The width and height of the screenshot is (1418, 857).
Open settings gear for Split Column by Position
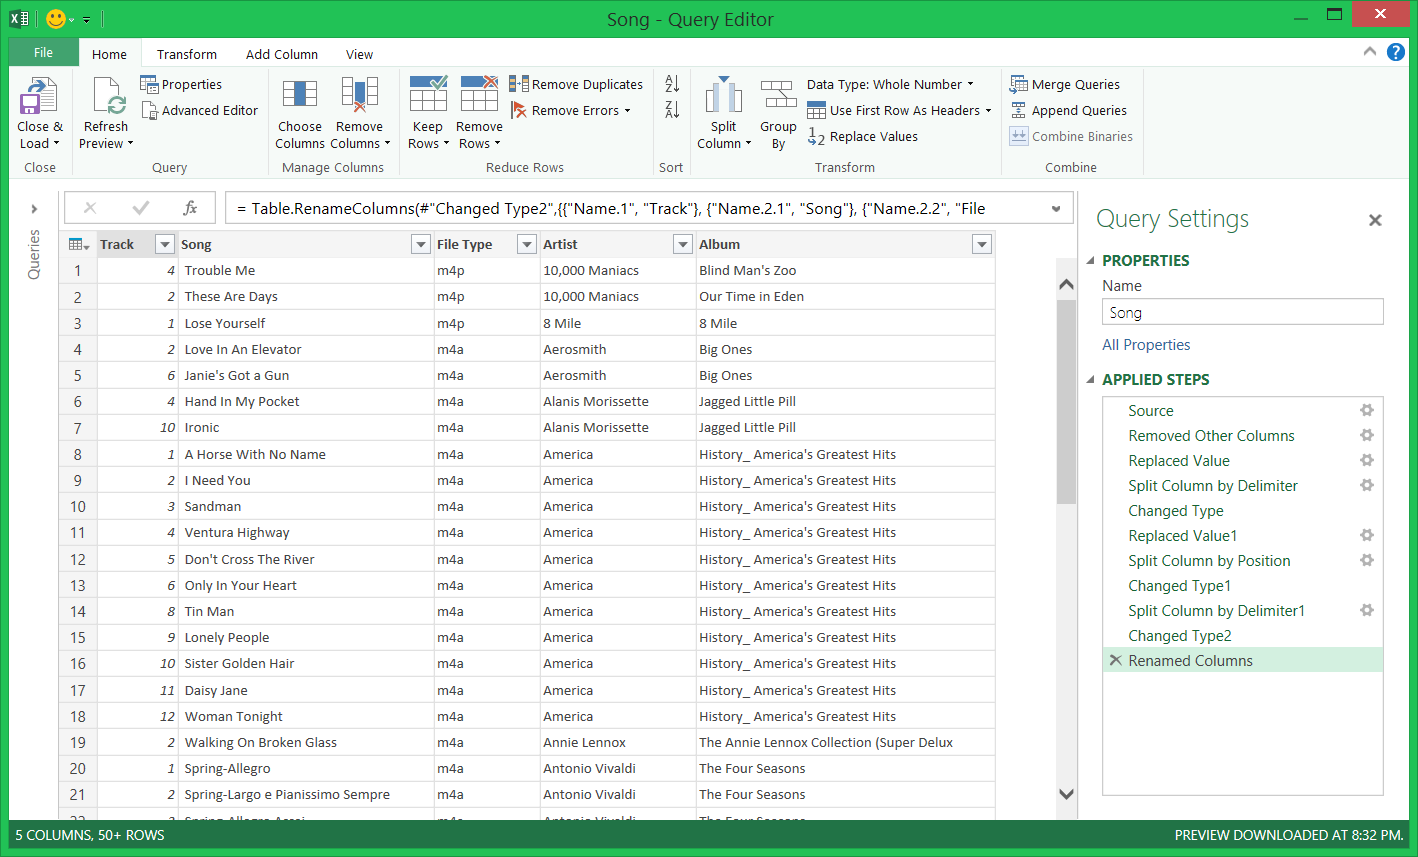coord(1366,561)
